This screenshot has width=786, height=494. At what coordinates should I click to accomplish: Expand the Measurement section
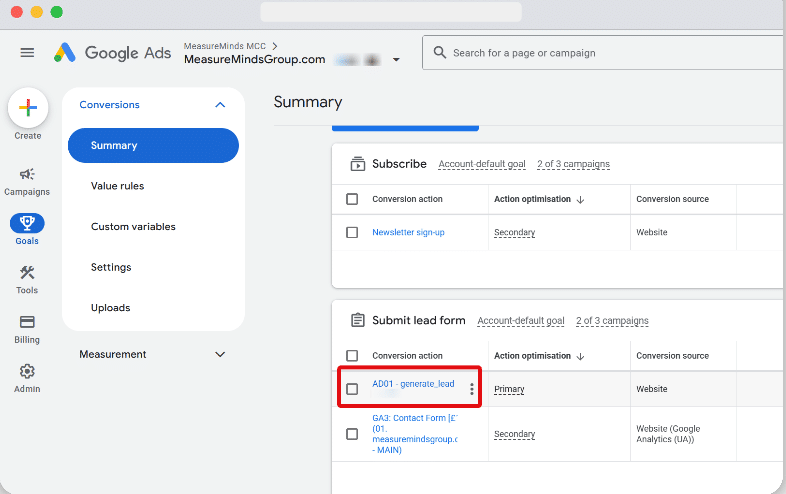[x=220, y=354]
